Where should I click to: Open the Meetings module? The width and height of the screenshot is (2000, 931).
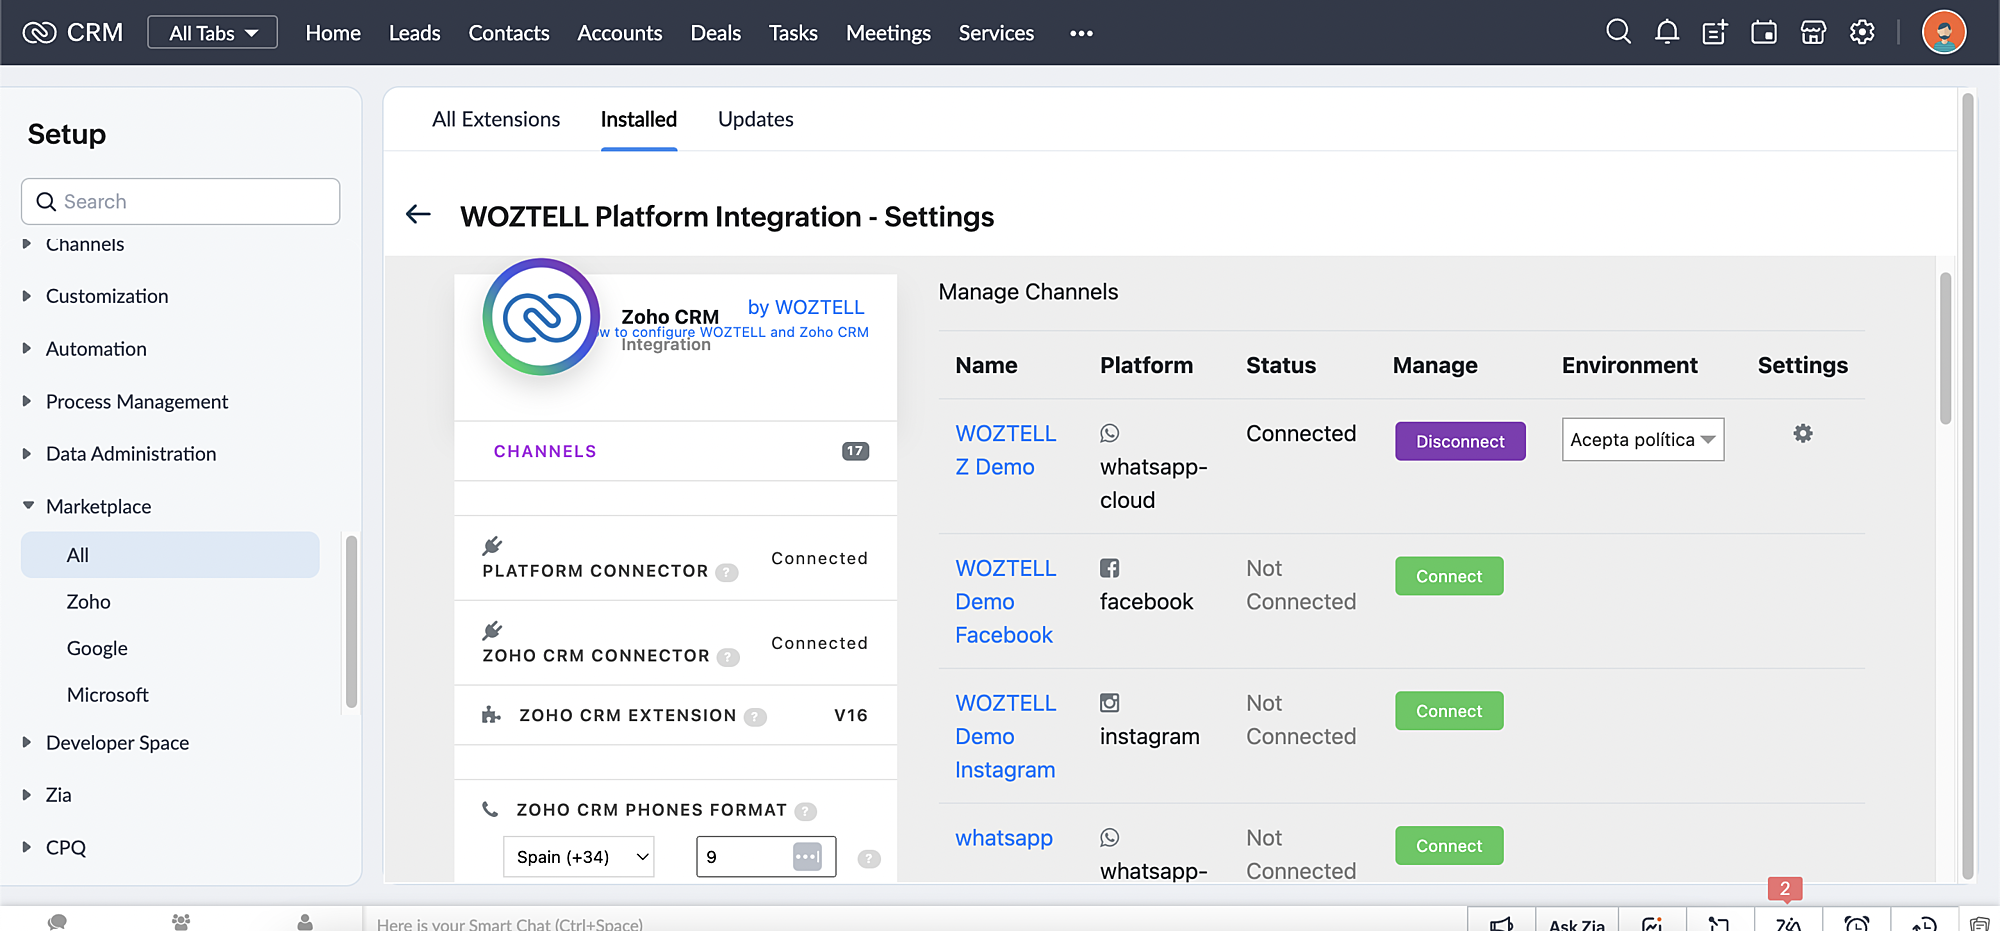888,33
